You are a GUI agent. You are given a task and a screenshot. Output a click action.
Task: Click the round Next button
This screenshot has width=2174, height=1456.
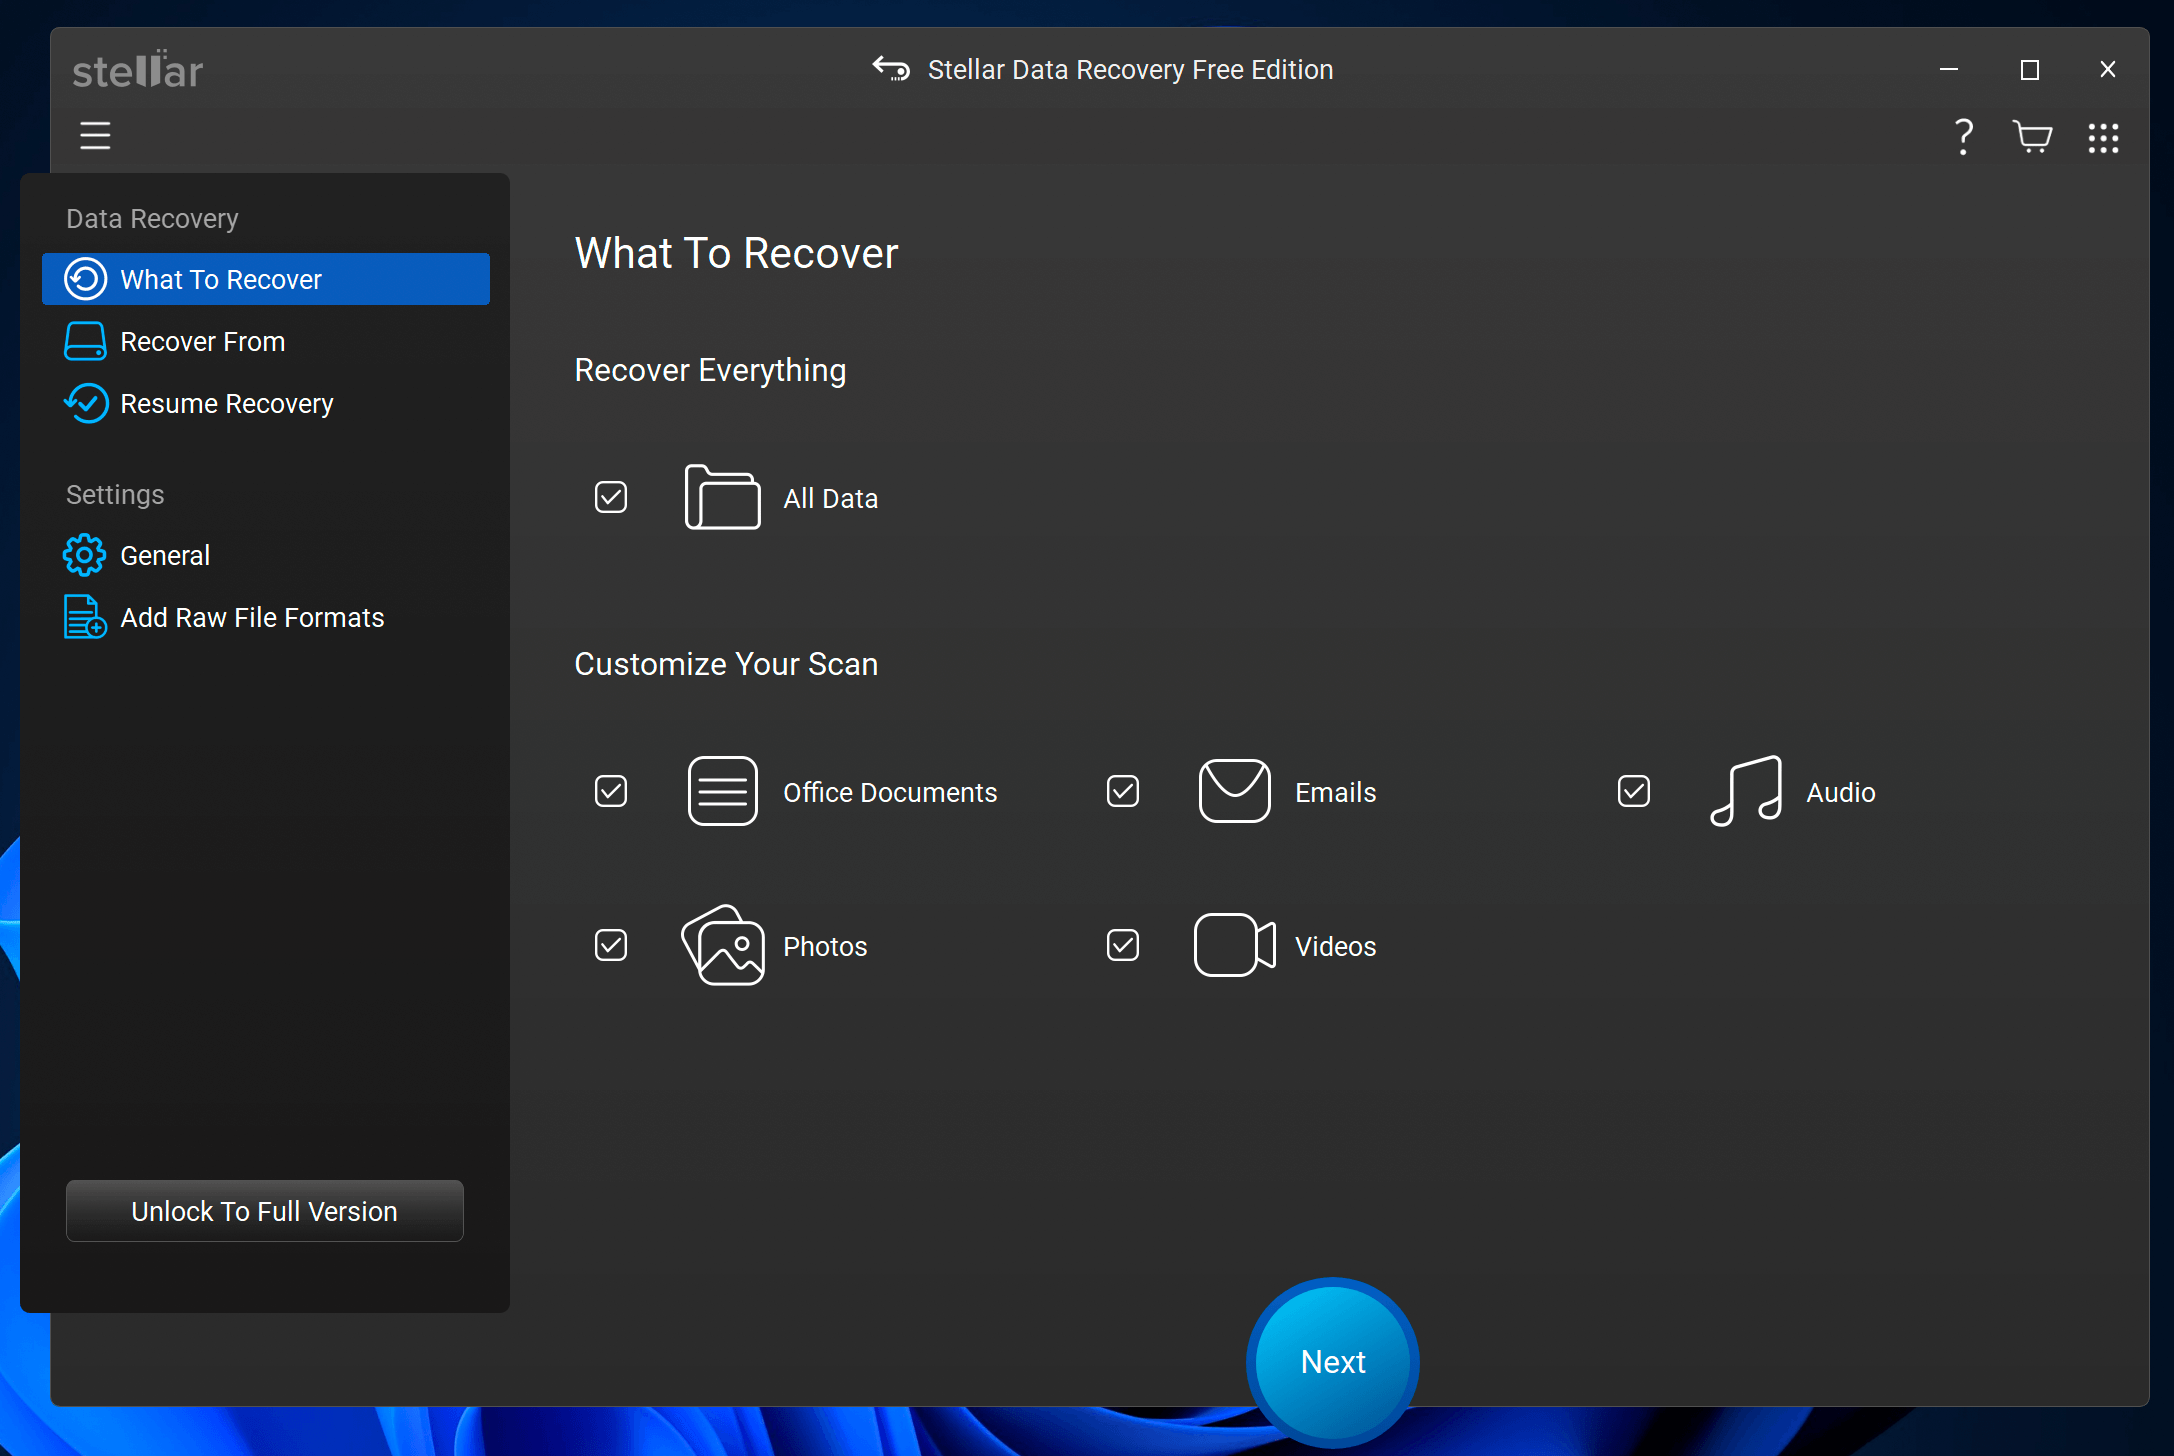pos(1333,1362)
